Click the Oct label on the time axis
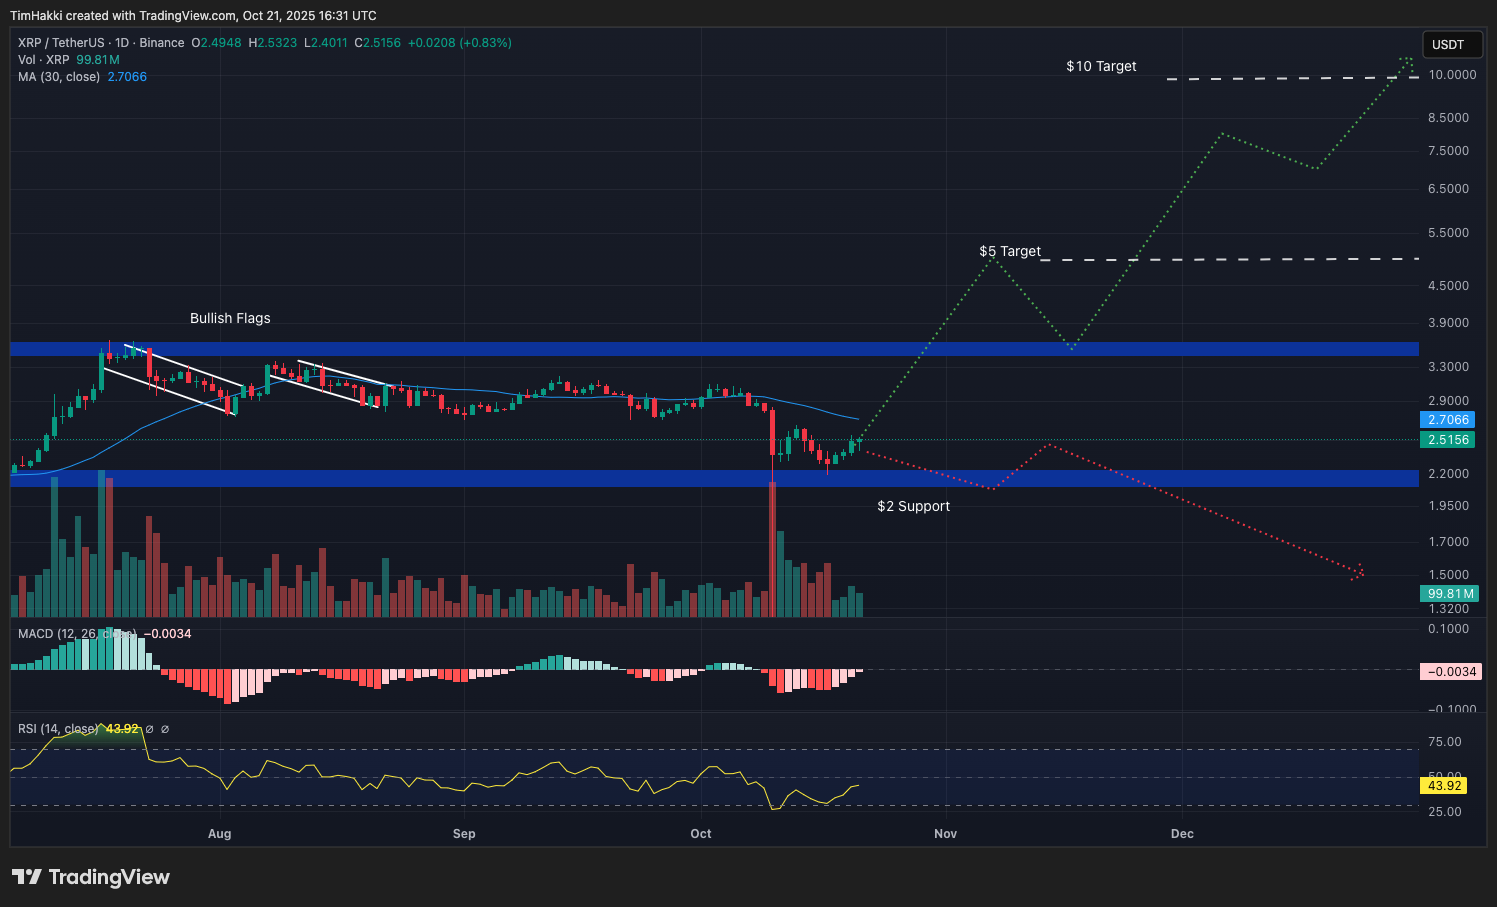 click(700, 833)
